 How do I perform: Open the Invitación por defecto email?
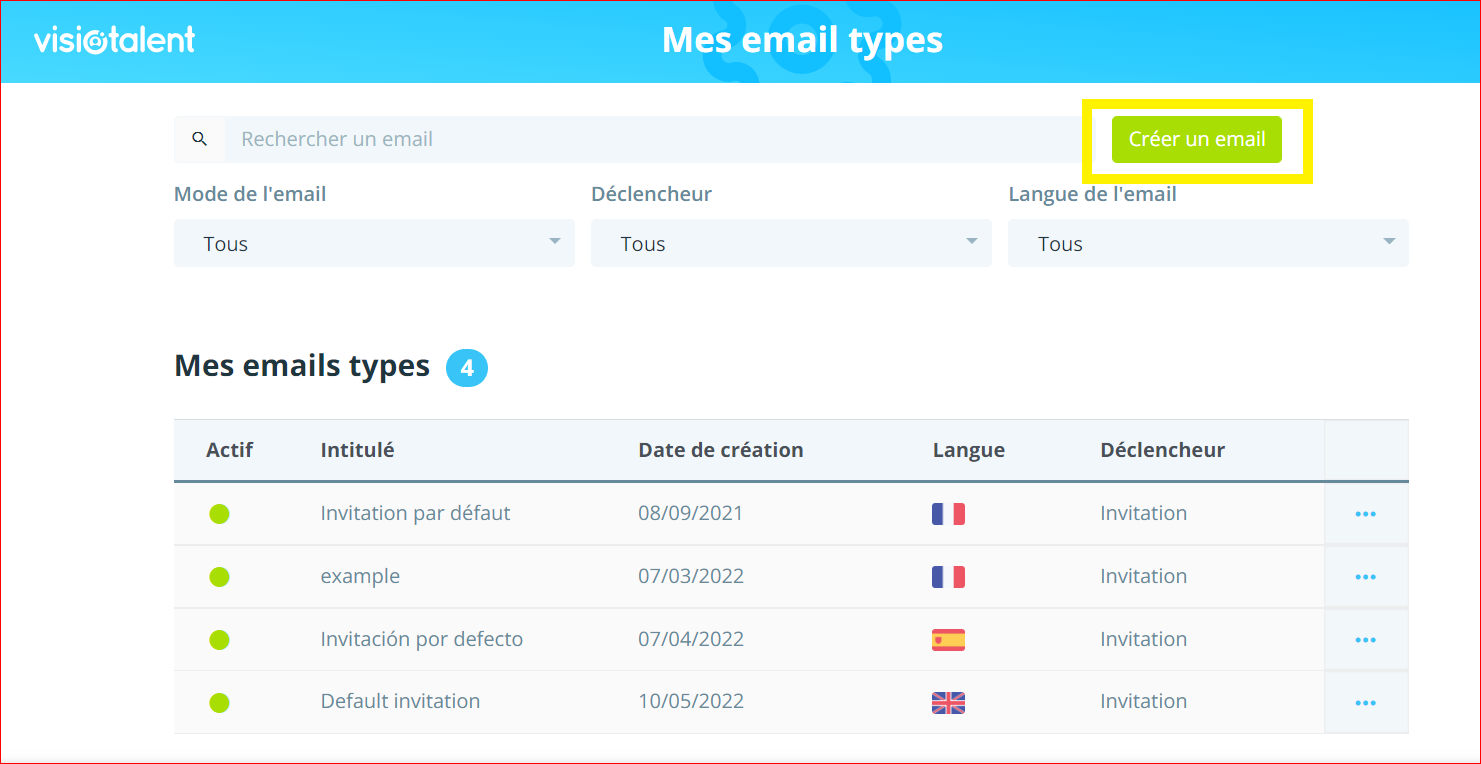(x=421, y=640)
